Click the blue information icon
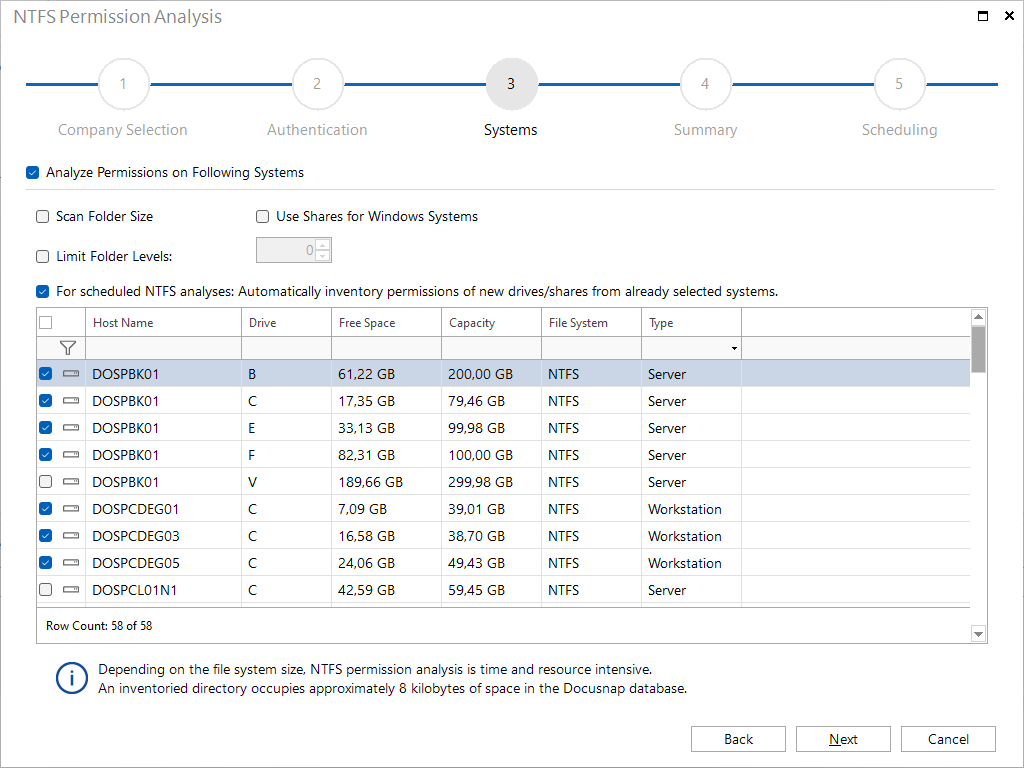The width and height of the screenshot is (1024, 768). coord(72,679)
